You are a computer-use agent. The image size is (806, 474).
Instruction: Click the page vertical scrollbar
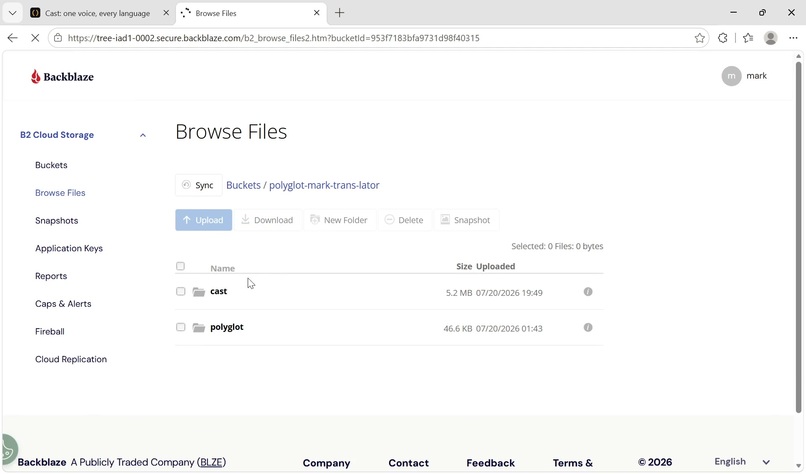[x=798, y=236]
